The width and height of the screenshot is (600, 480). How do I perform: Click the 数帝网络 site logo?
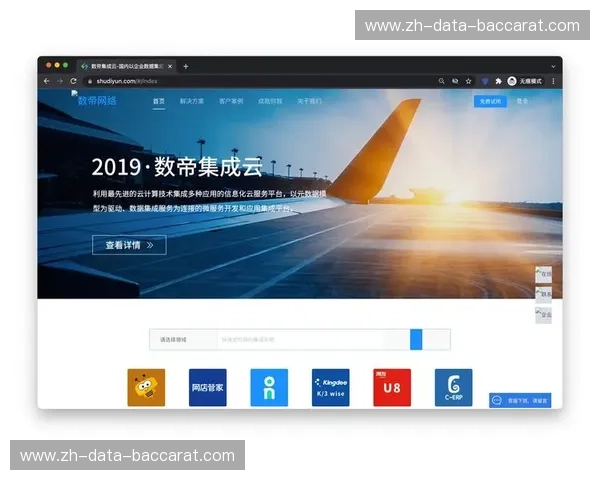(94, 100)
